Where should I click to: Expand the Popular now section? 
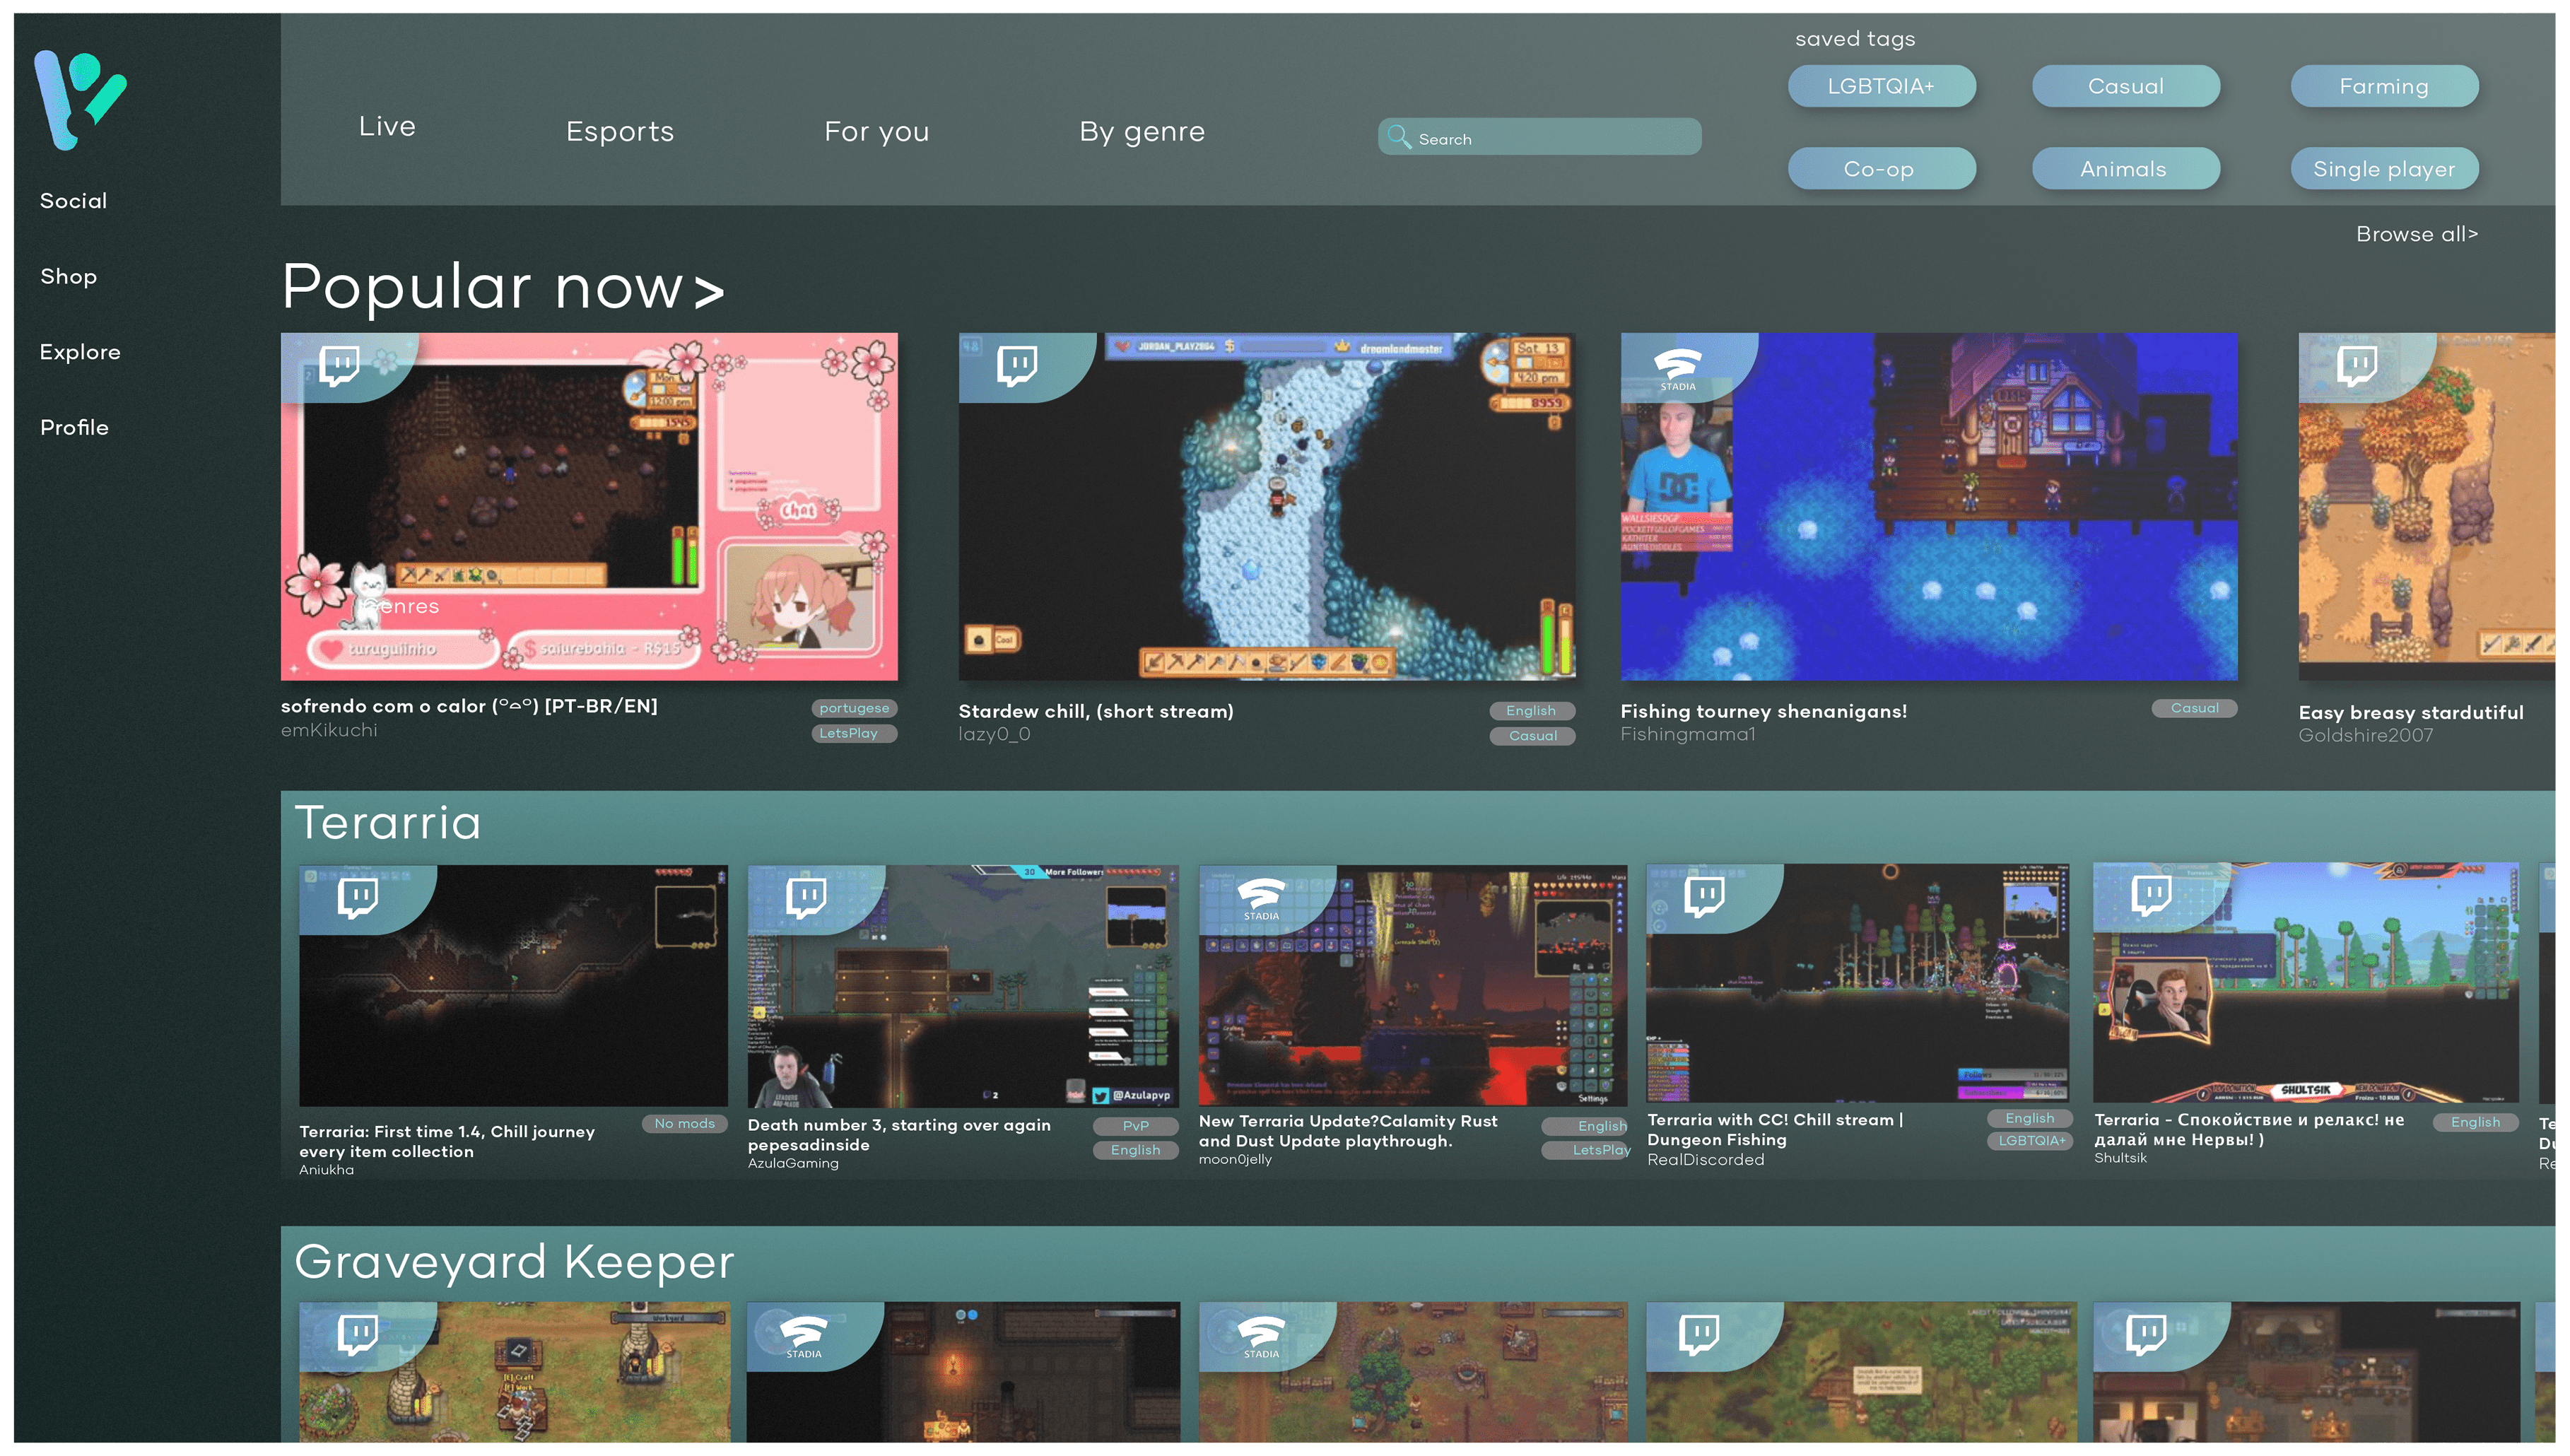point(503,288)
